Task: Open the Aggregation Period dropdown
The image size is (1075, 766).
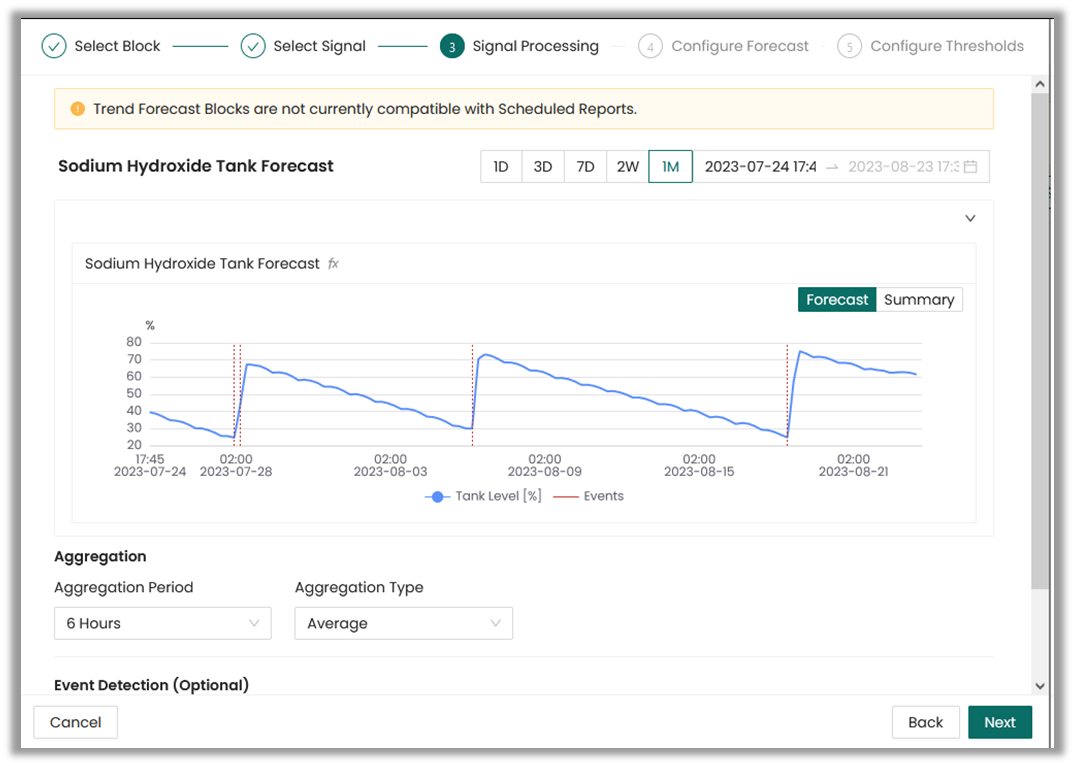Action: click(x=162, y=623)
